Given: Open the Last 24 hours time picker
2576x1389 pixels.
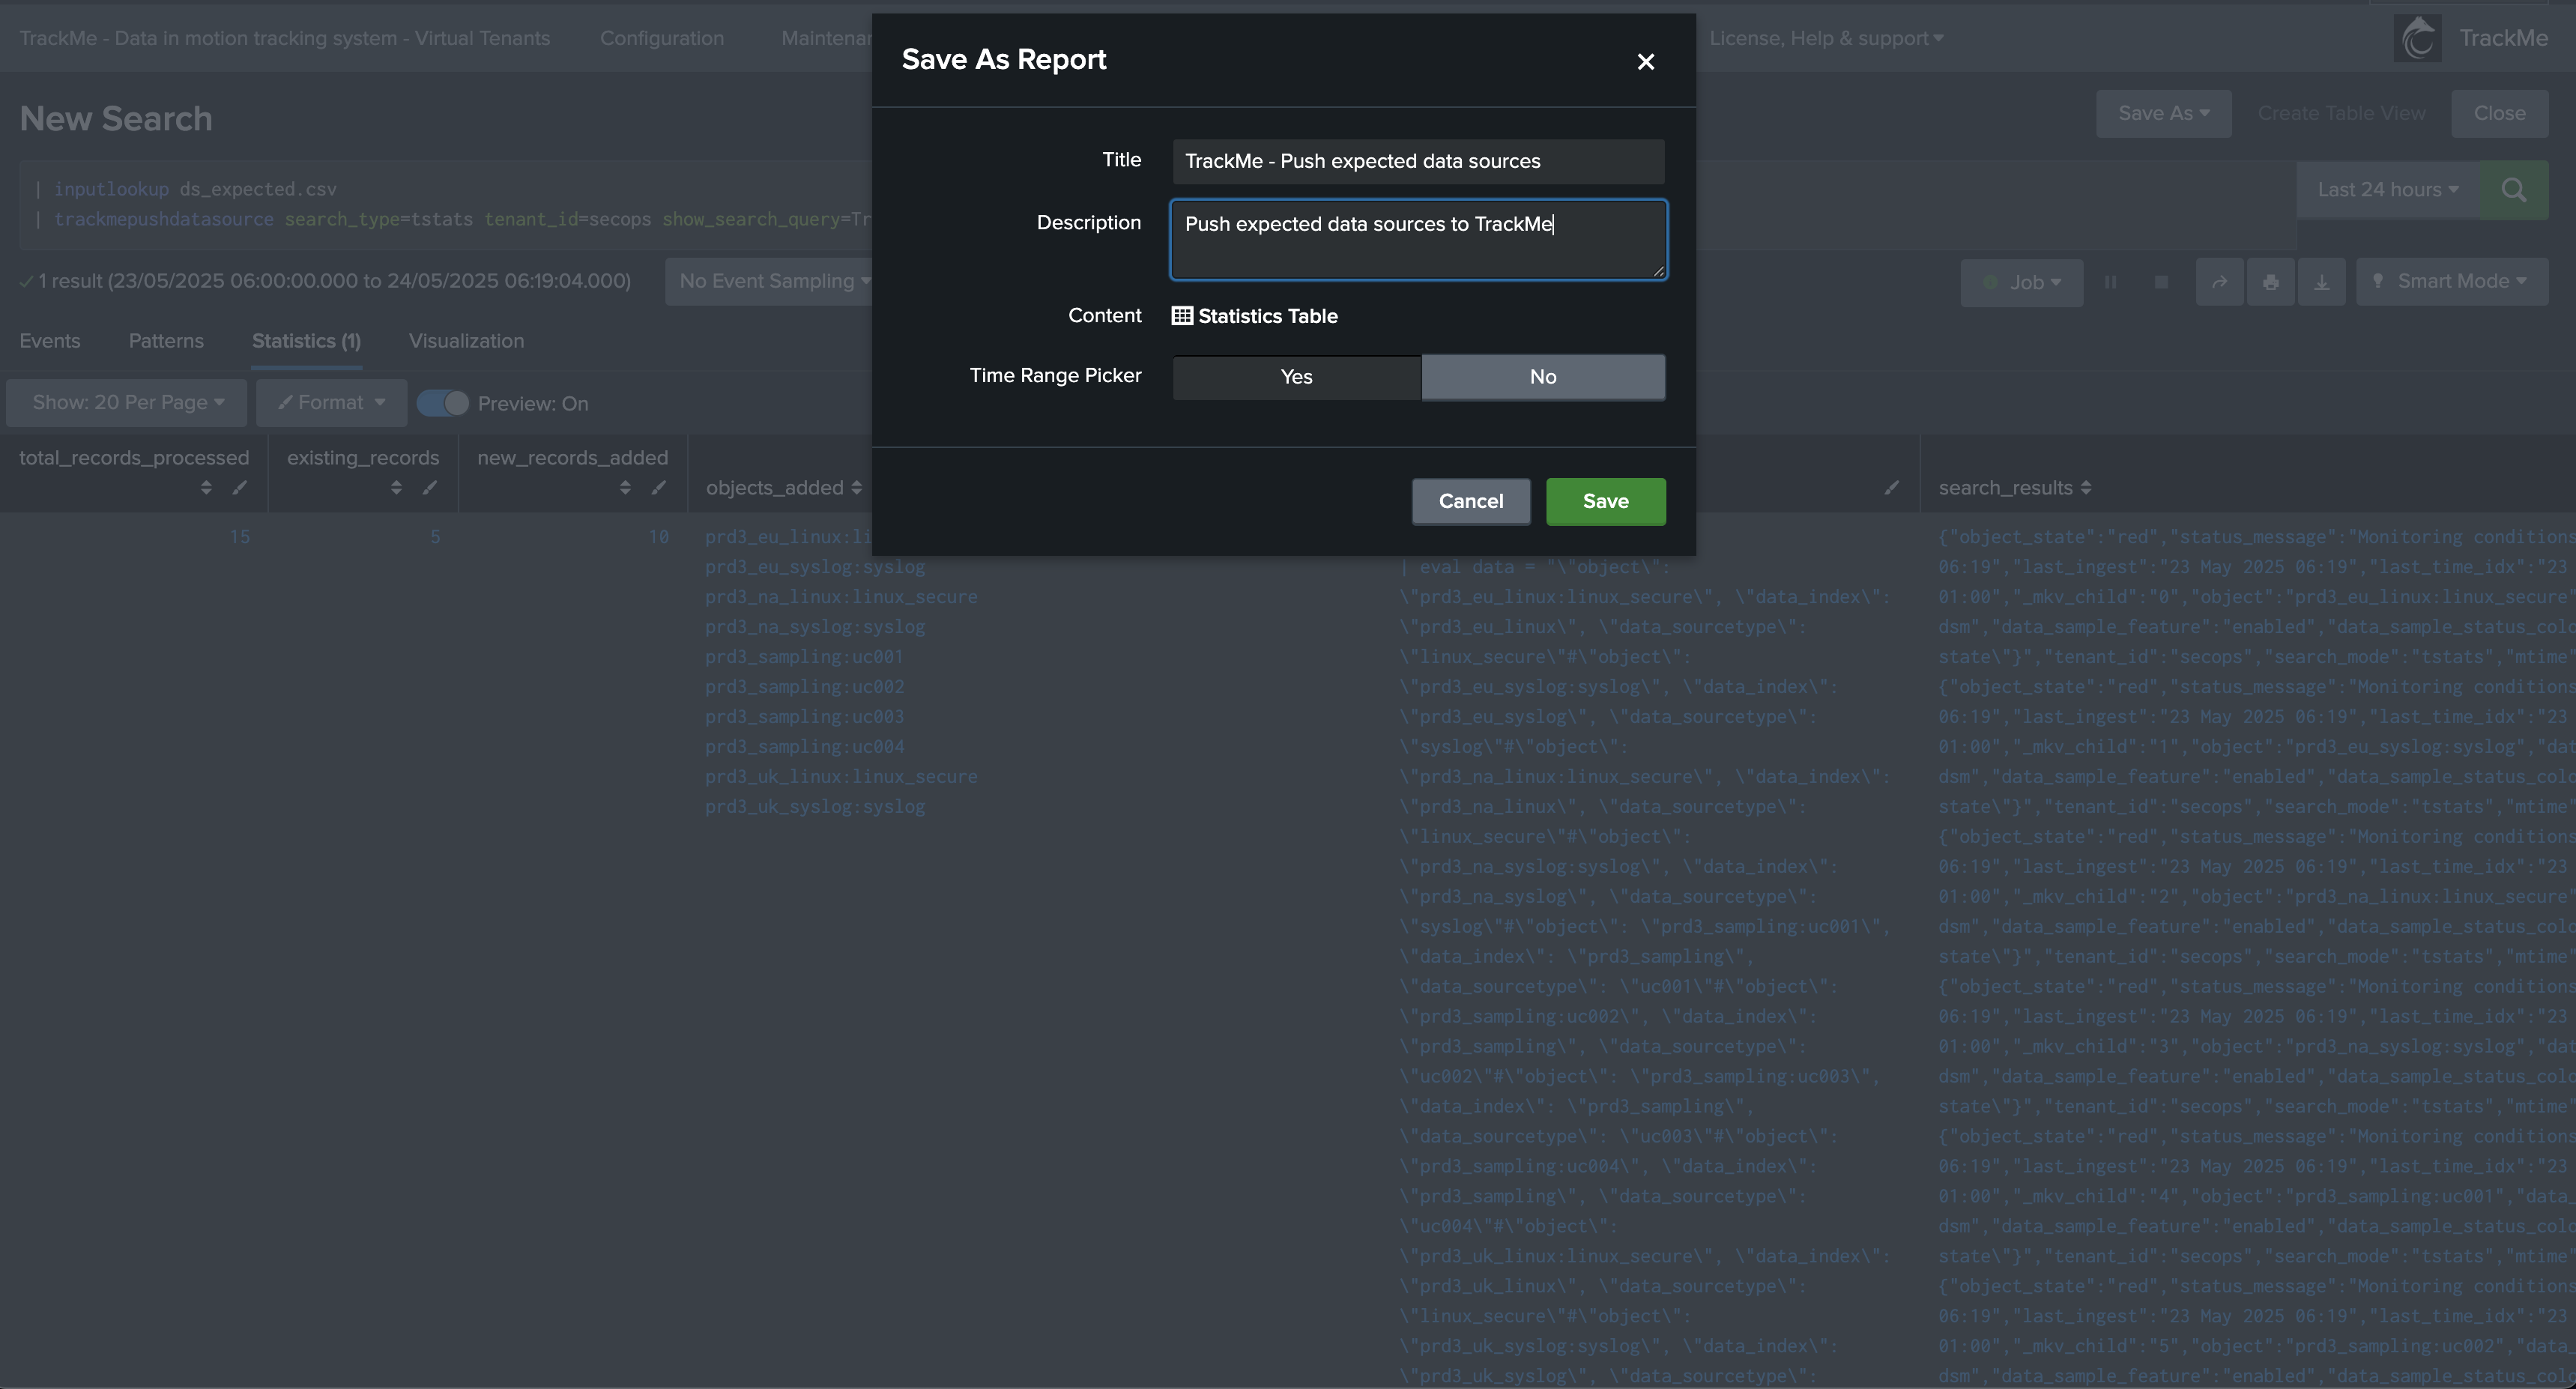Looking at the screenshot, I should coord(2387,190).
